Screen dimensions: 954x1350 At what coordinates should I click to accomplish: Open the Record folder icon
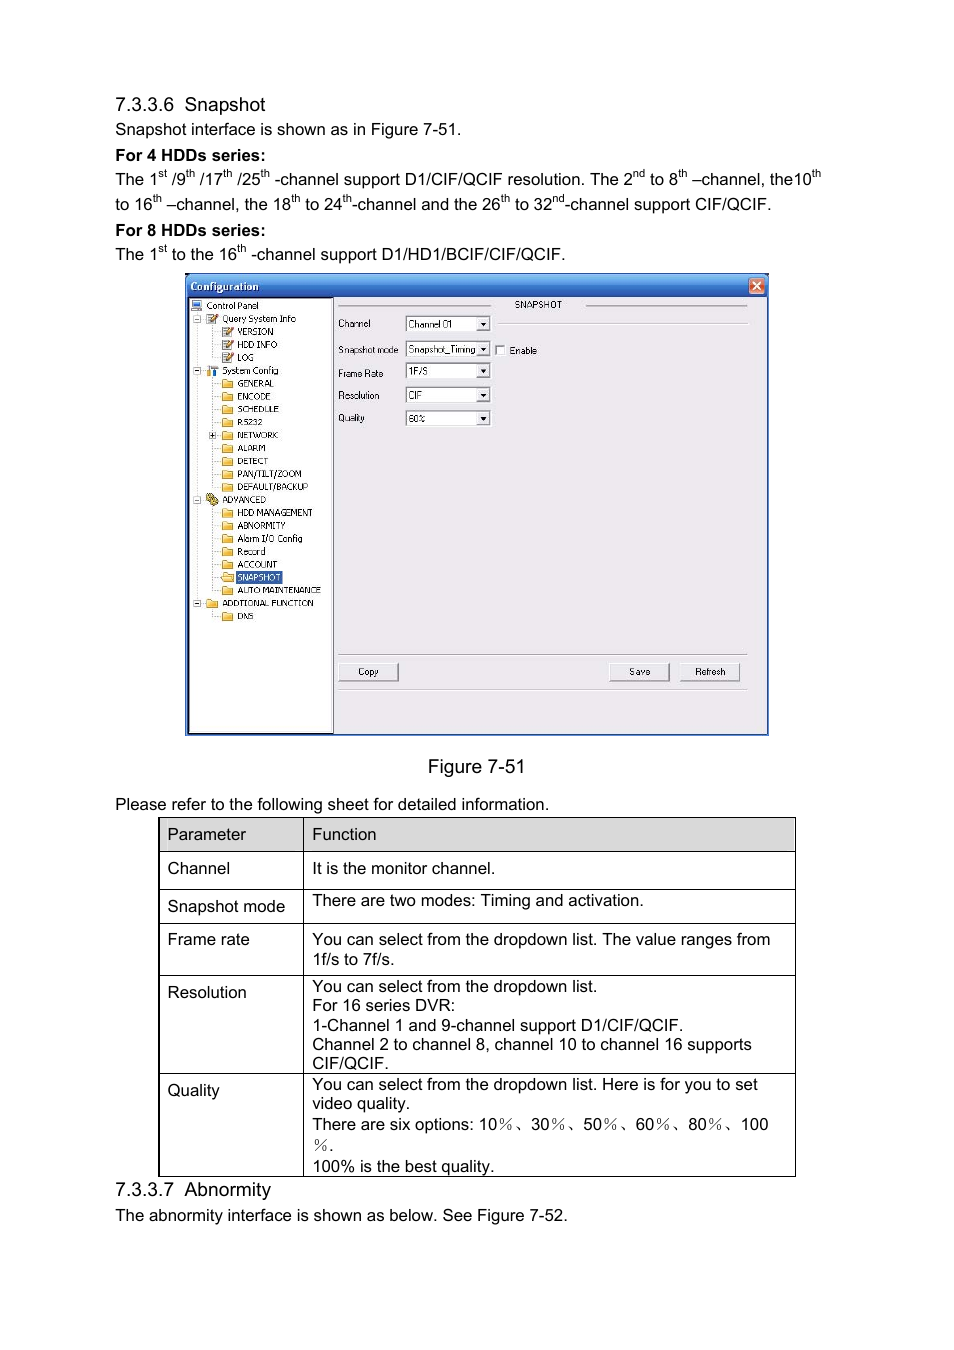(228, 552)
